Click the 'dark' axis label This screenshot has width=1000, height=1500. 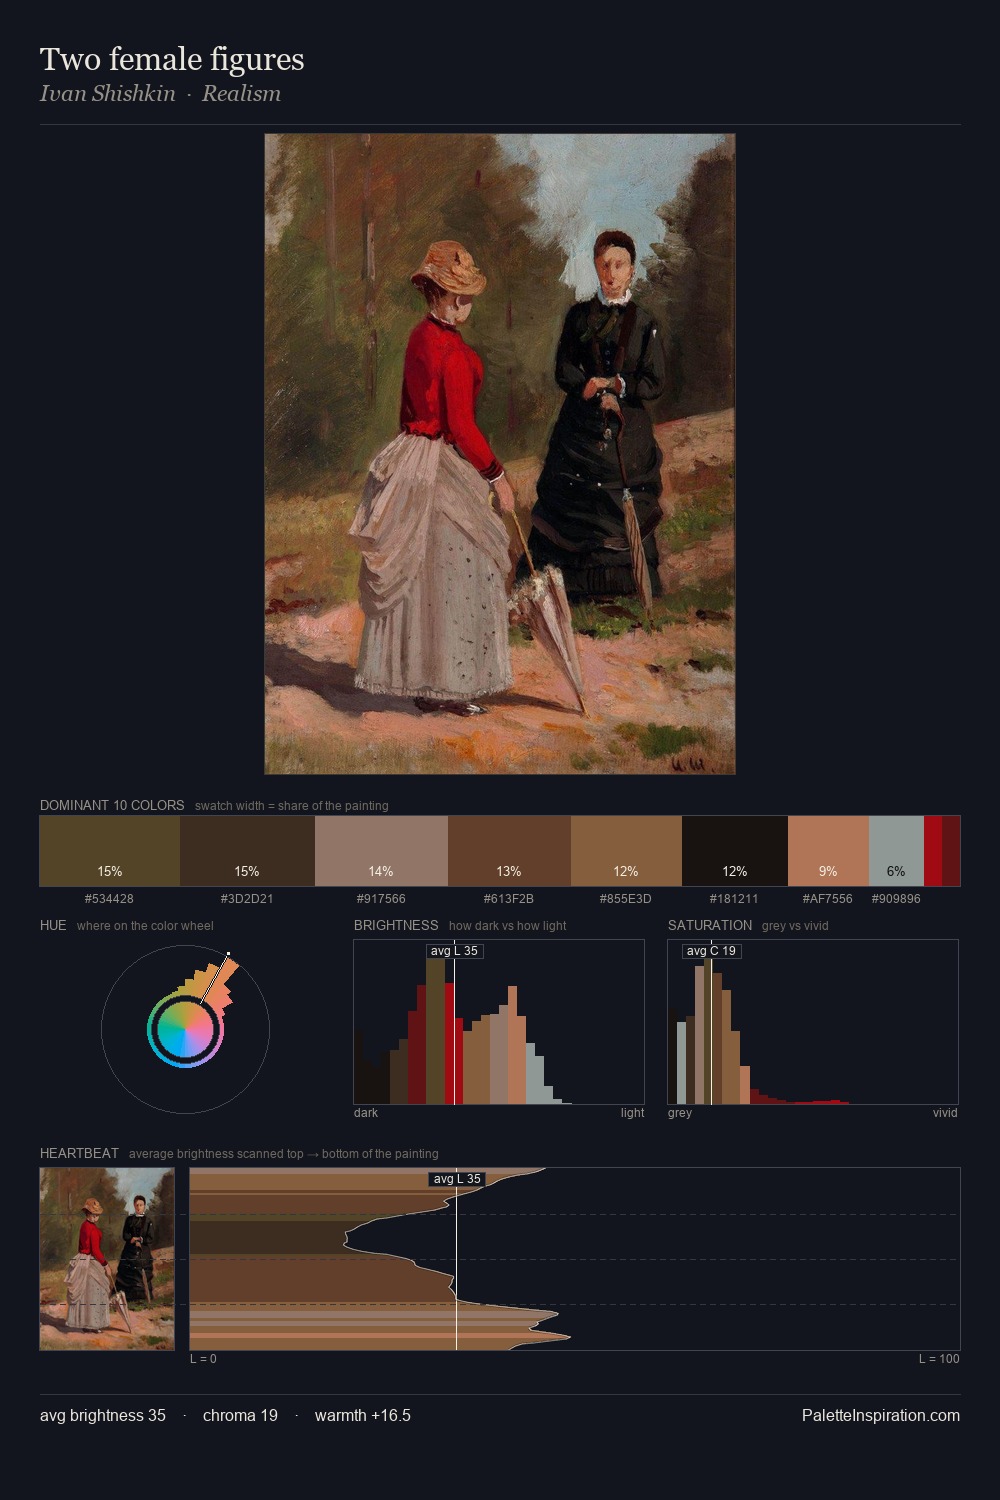(366, 1113)
